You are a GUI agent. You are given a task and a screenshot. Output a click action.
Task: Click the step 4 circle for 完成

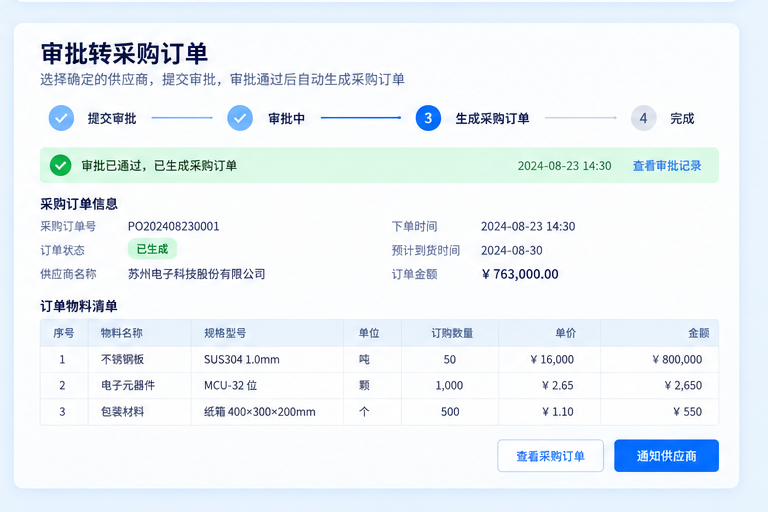643,118
